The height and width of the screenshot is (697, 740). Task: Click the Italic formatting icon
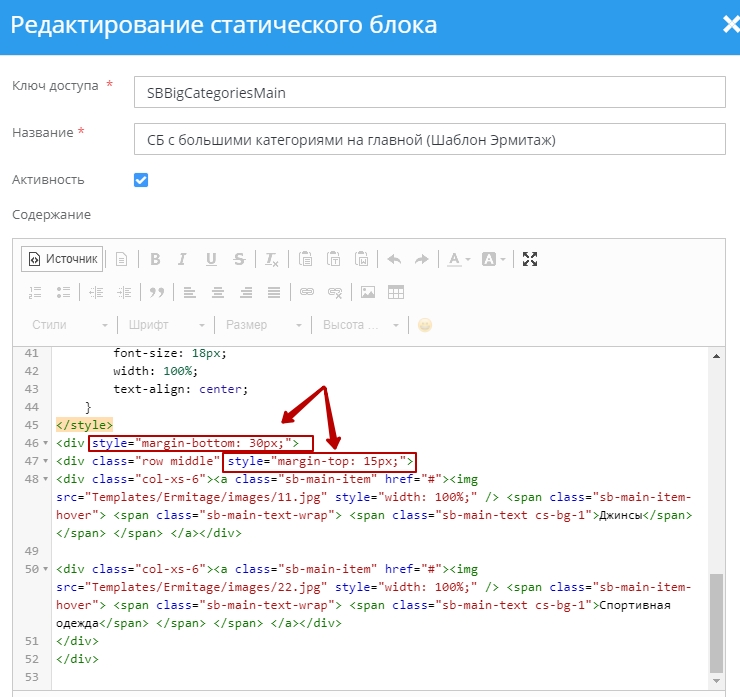[182, 259]
